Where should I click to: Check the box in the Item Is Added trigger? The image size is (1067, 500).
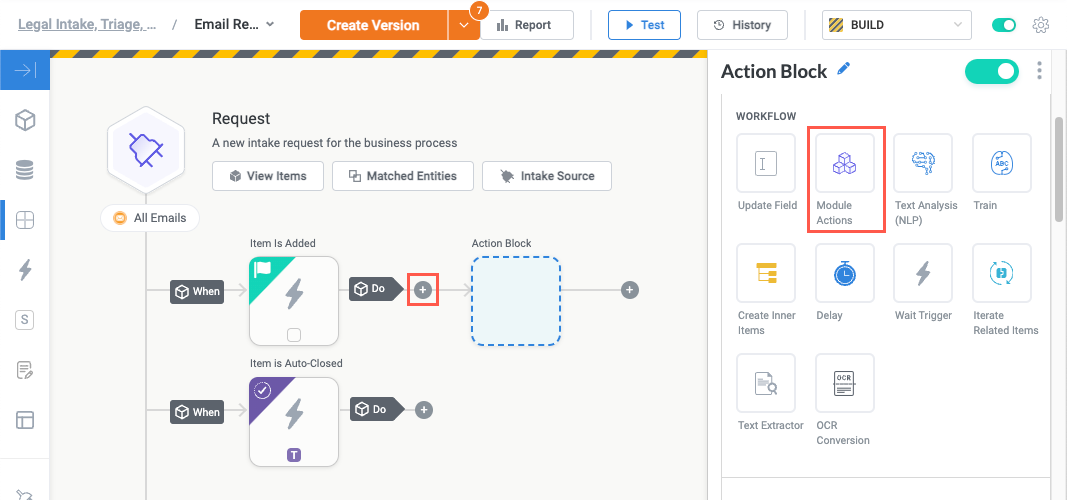point(294,334)
